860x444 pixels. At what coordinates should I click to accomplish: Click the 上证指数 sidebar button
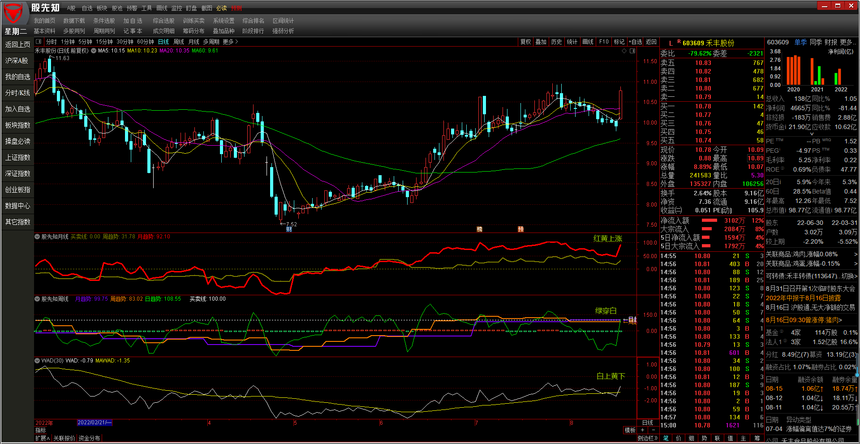pyautogui.click(x=18, y=157)
